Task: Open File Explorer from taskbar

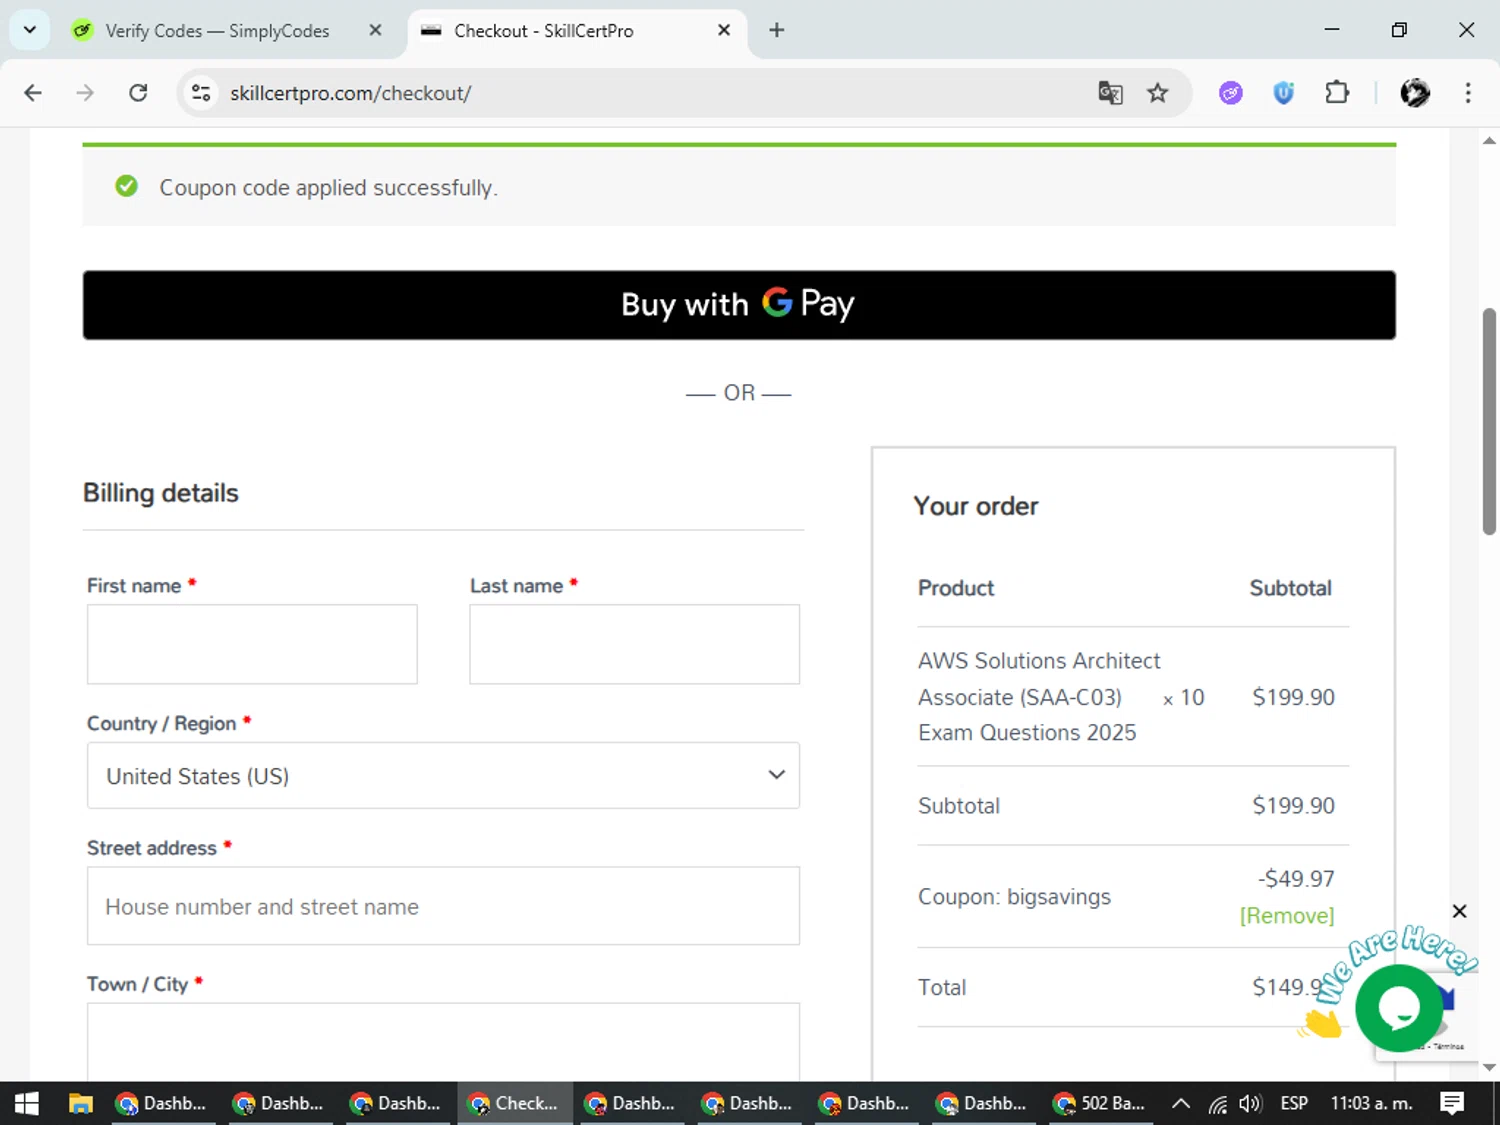Action: (80, 1103)
